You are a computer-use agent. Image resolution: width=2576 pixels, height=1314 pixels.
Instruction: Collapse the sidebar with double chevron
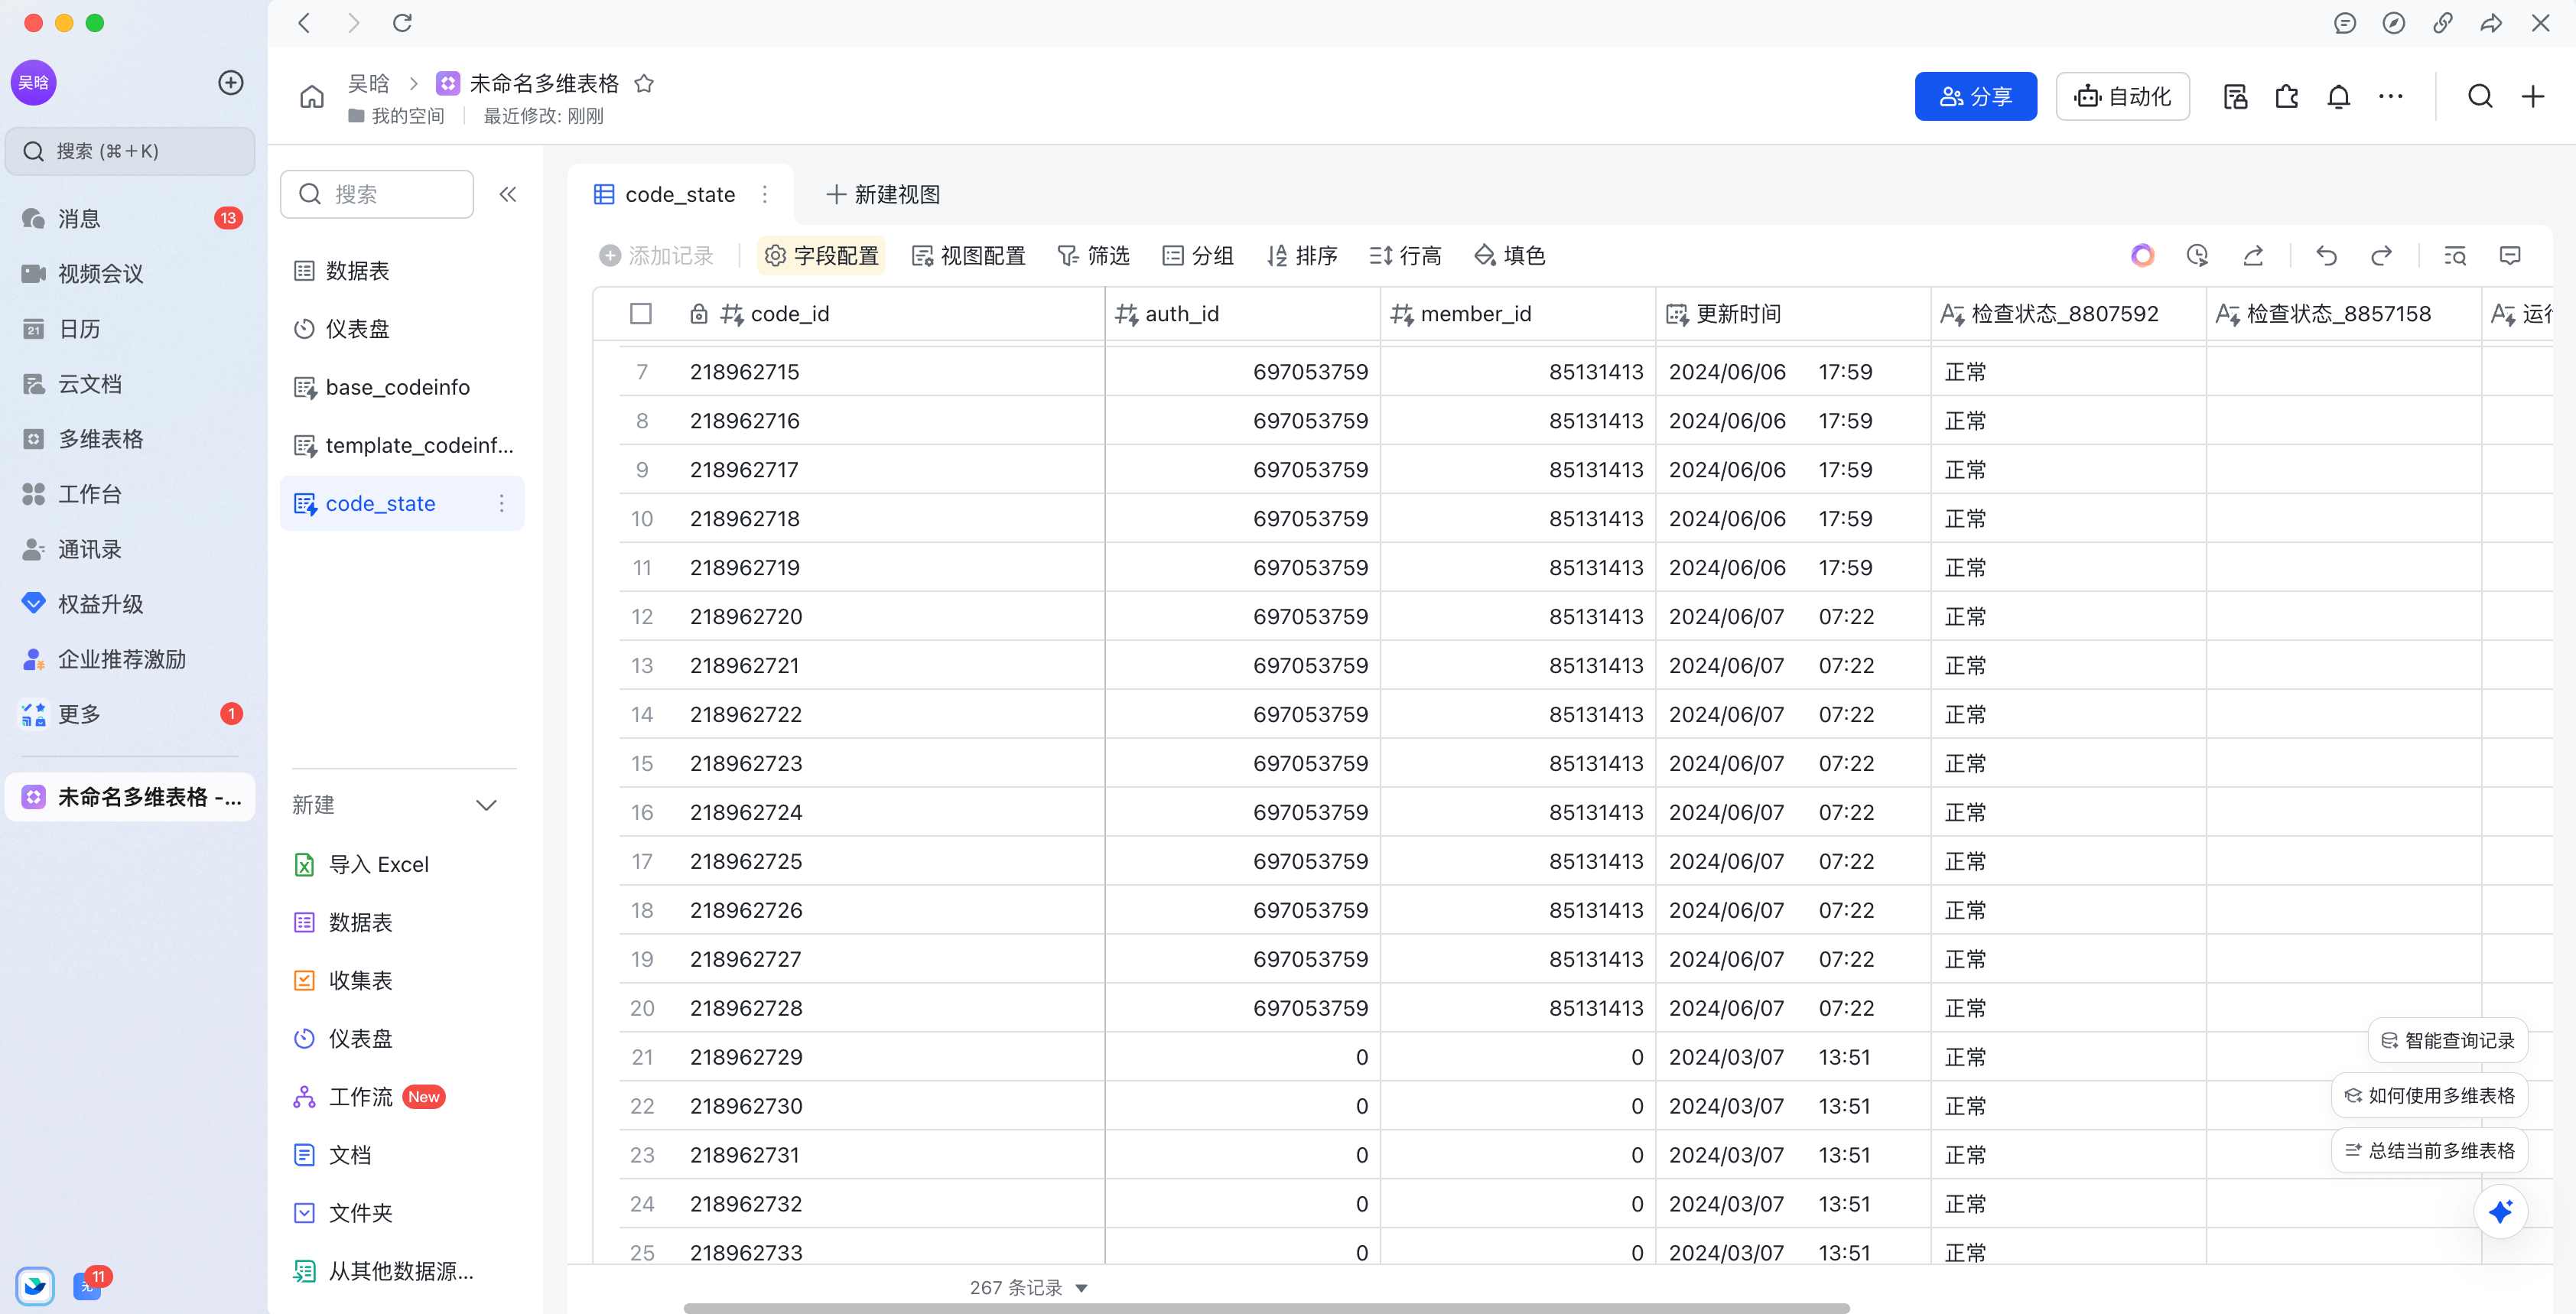[x=508, y=194]
